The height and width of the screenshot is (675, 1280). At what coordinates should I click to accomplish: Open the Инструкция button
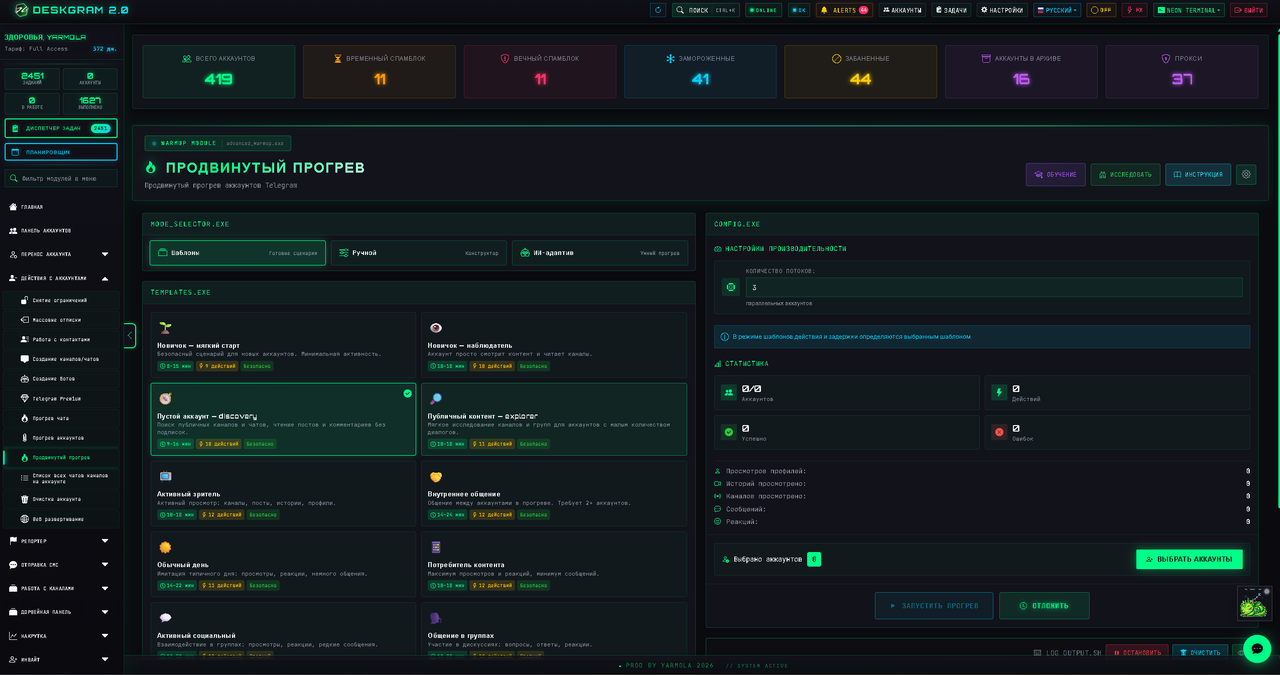click(1198, 174)
